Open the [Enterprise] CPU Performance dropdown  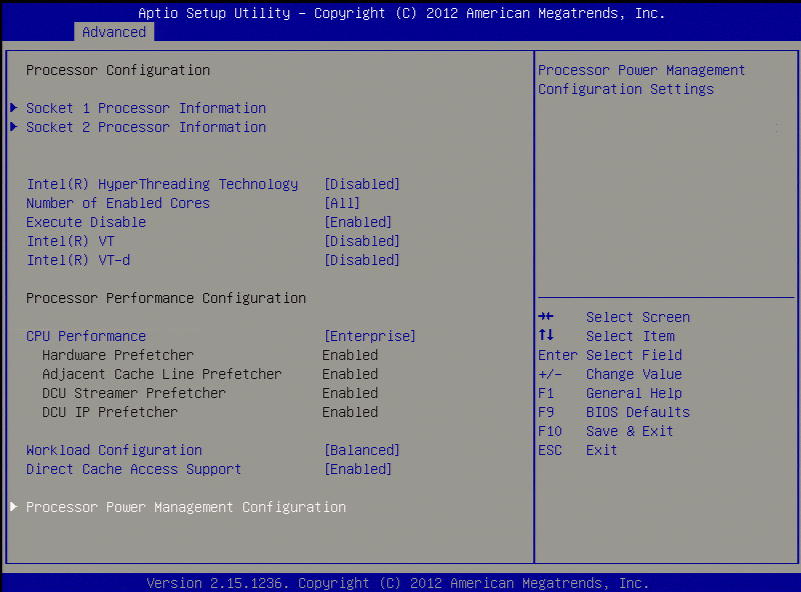[370, 336]
